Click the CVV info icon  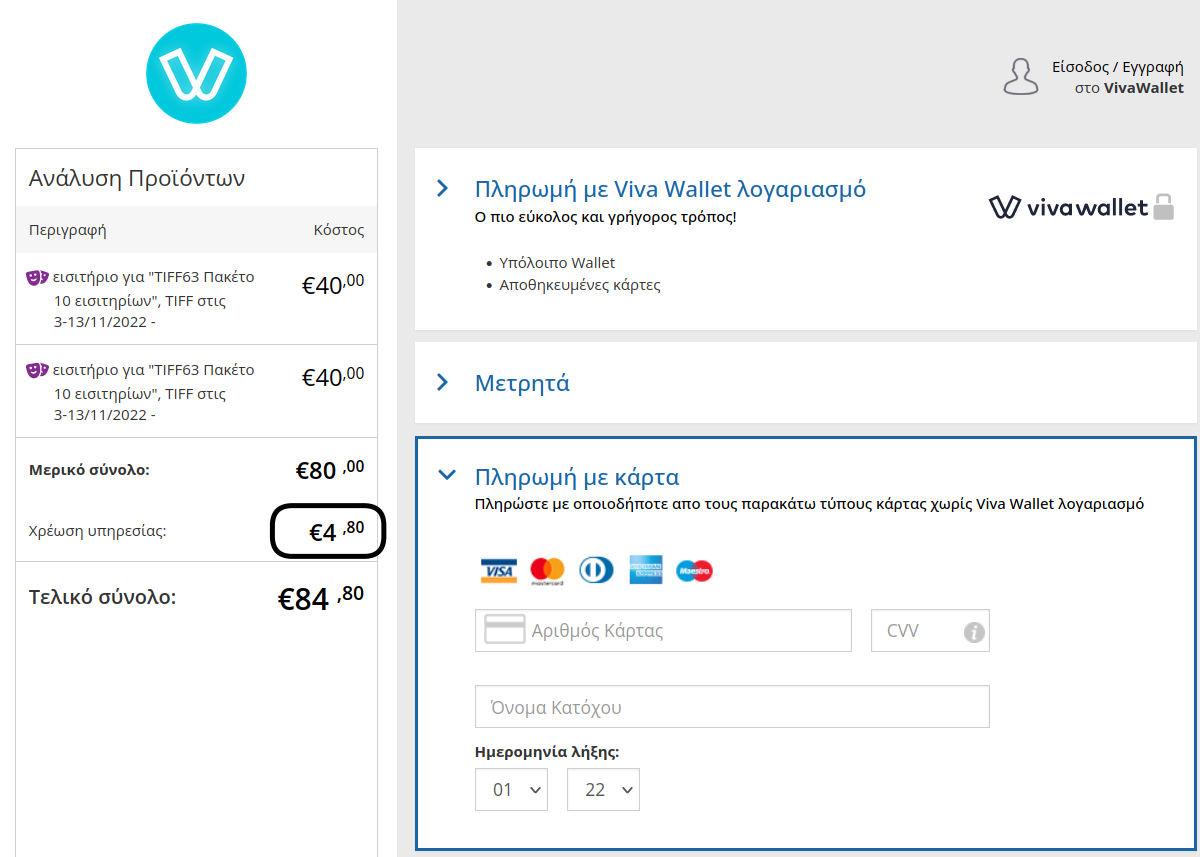[974, 632]
